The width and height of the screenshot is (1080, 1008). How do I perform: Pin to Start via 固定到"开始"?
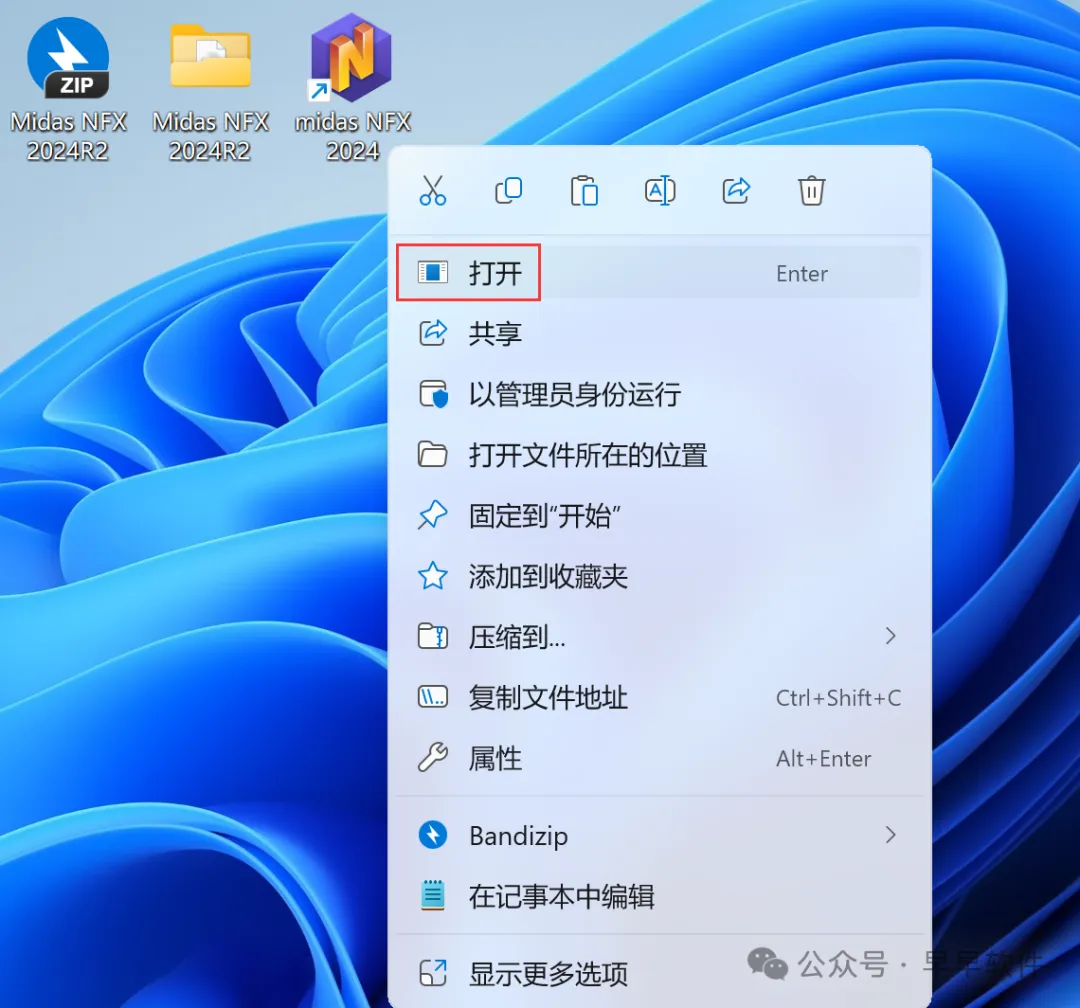pyautogui.click(x=658, y=515)
